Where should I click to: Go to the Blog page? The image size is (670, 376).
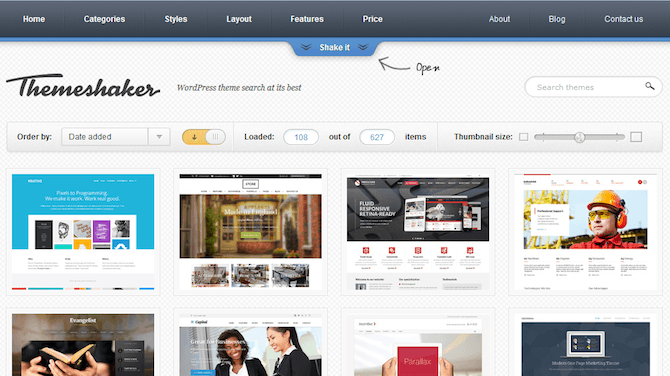pyautogui.click(x=557, y=19)
